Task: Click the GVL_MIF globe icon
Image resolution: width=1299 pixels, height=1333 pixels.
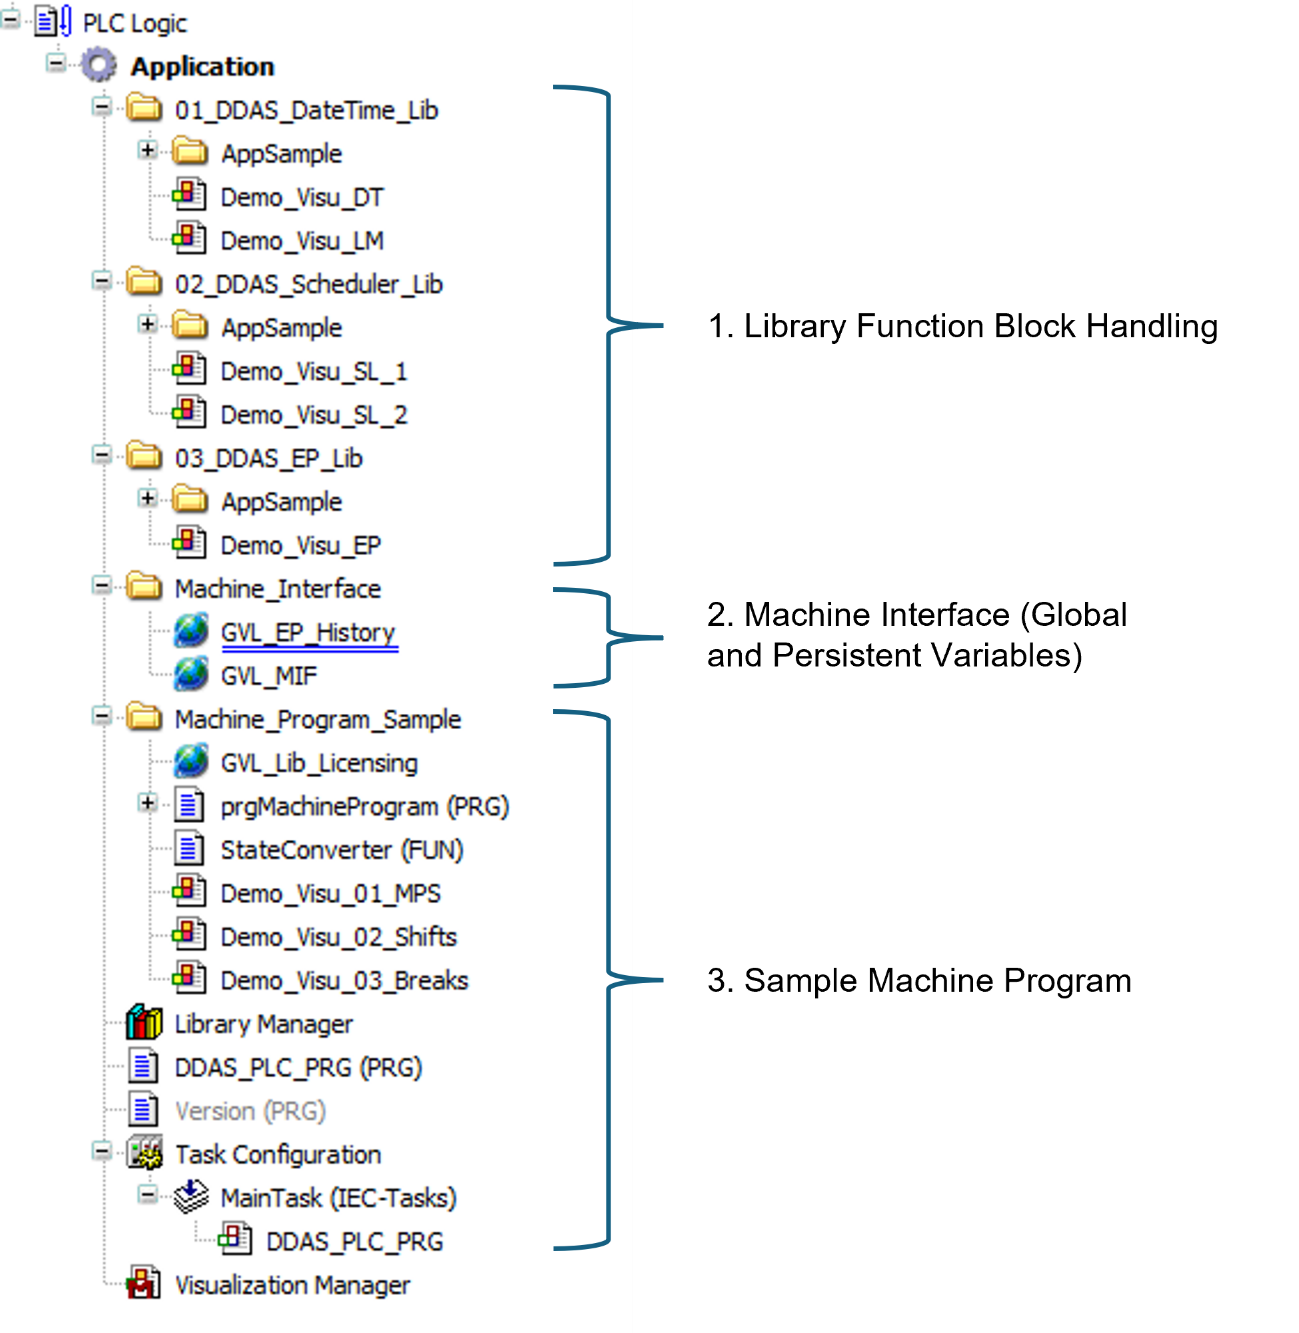Action: click(190, 674)
